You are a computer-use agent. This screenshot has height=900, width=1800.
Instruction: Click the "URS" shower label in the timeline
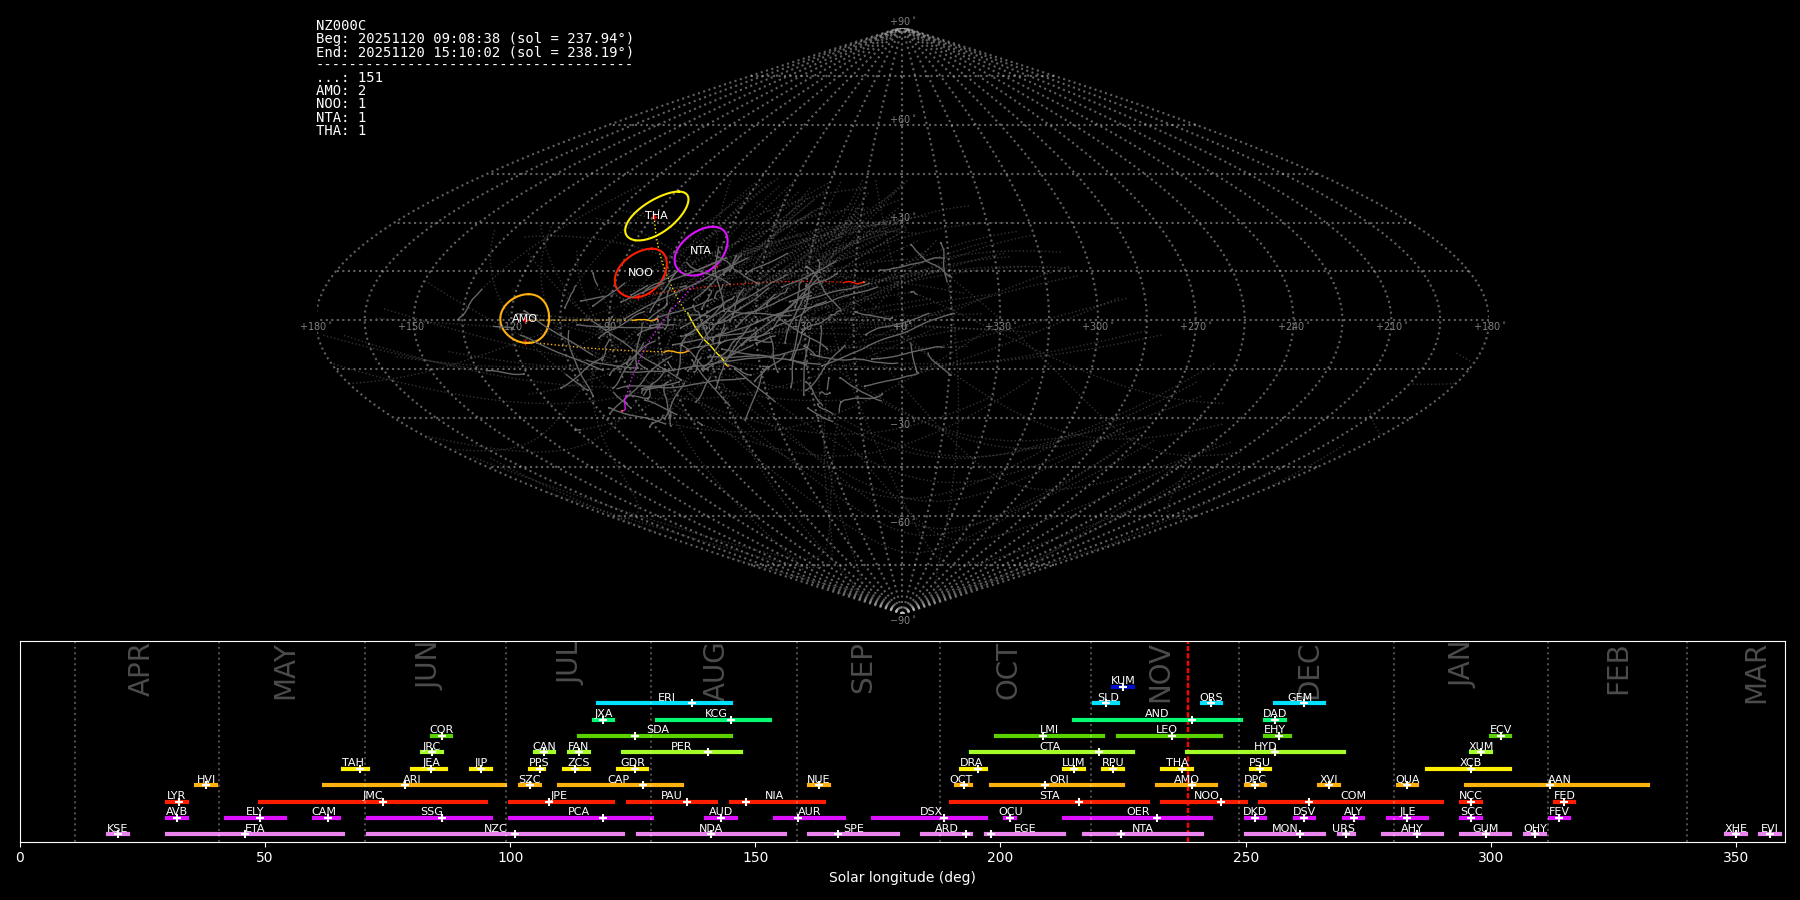point(1344,829)
